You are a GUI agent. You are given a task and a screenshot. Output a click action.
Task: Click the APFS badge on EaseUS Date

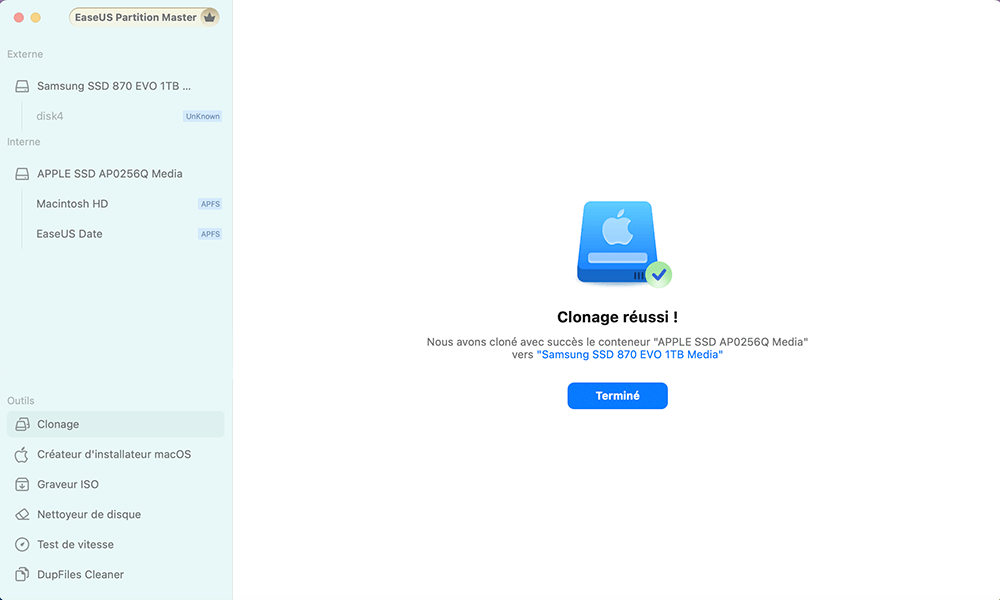click(210, 234)
